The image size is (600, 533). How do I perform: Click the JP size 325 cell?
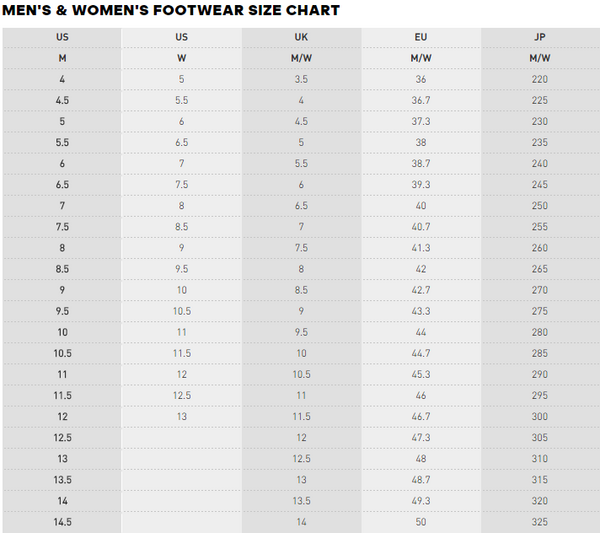(540, 522)
